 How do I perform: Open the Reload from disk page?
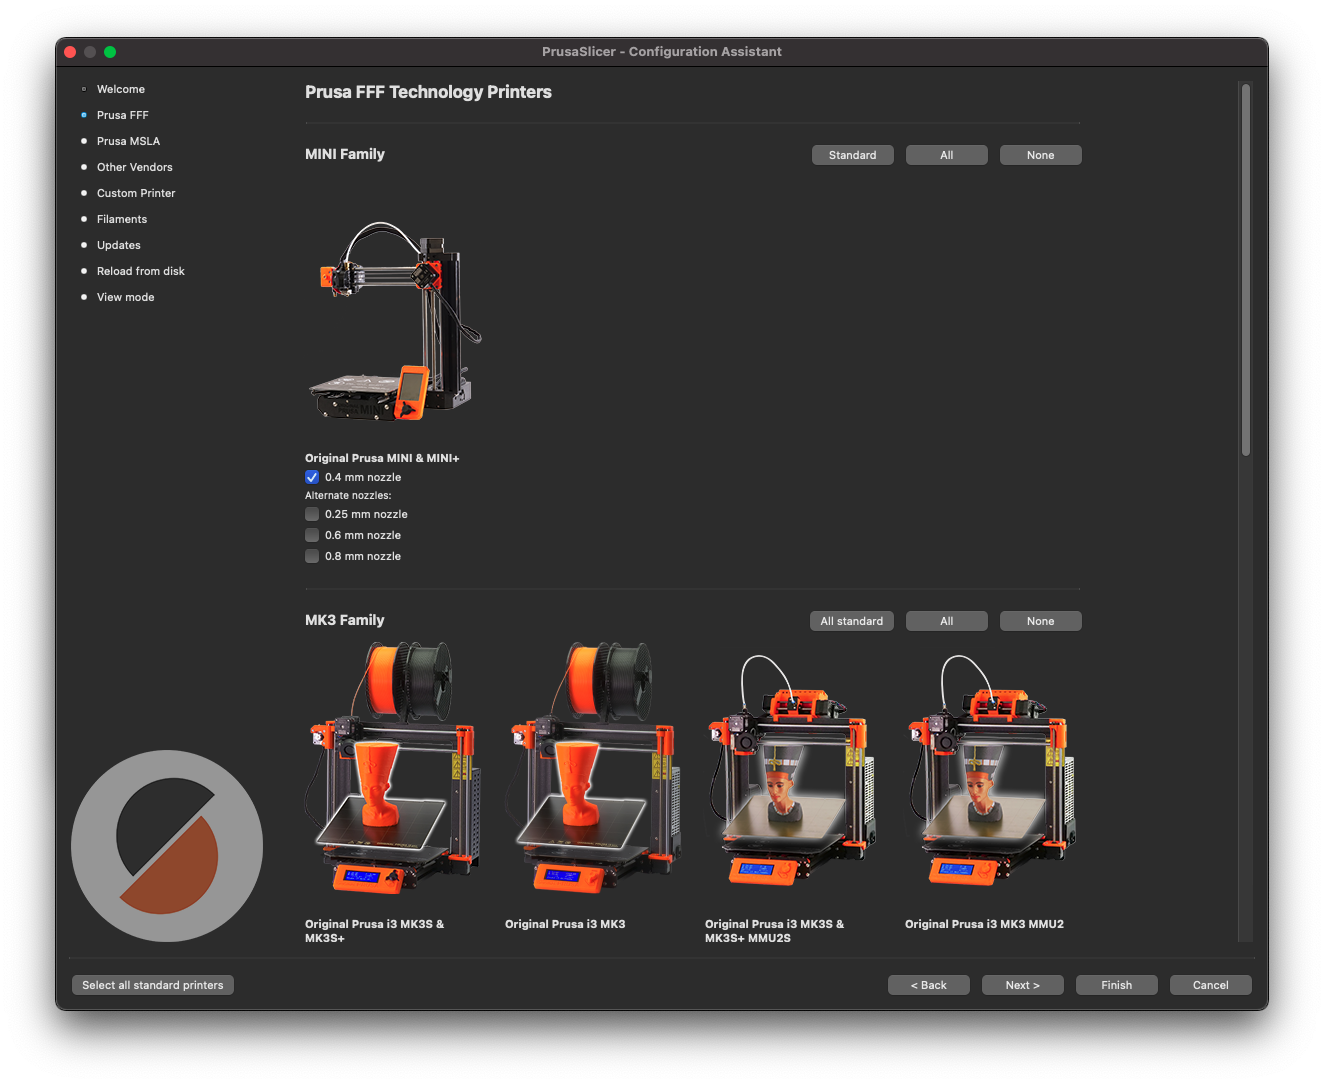tap(141, 271)
